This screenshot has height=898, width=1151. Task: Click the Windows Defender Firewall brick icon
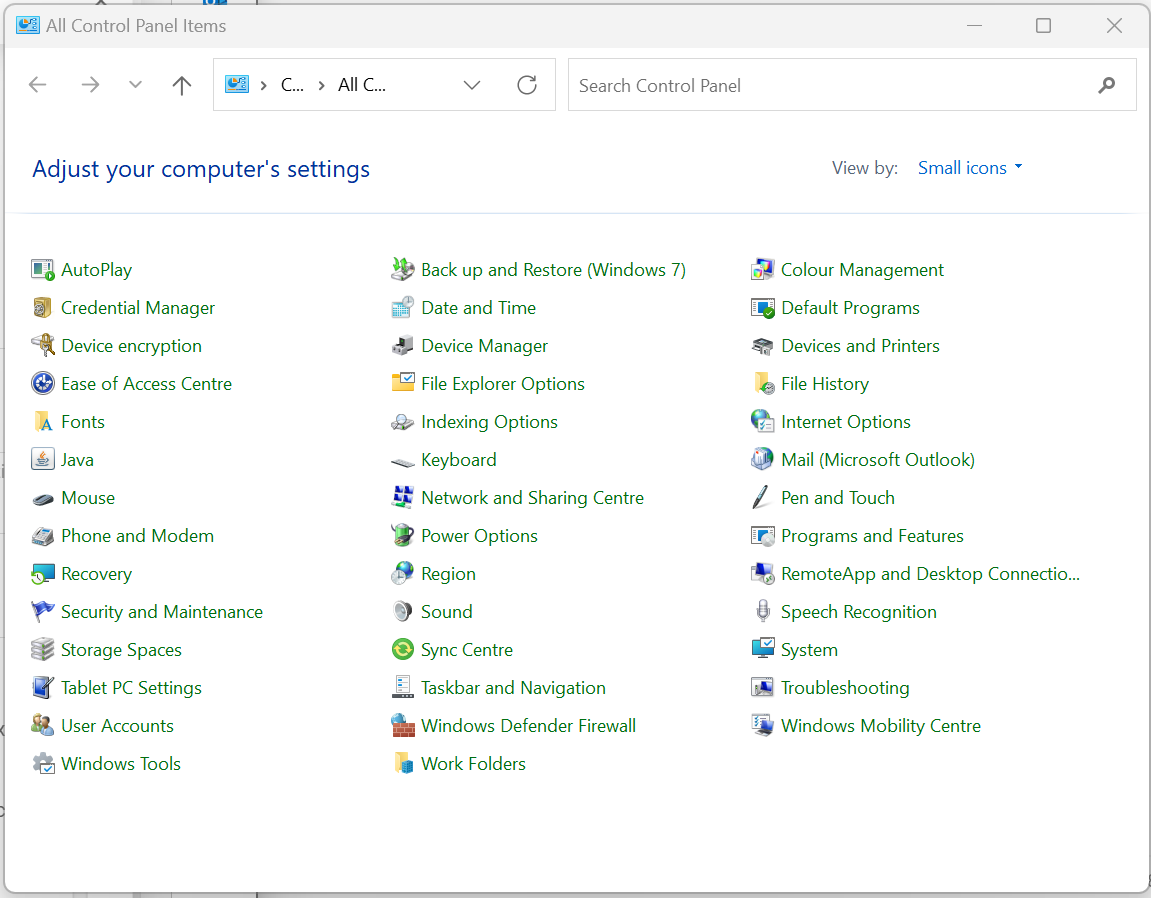(402, 726)
